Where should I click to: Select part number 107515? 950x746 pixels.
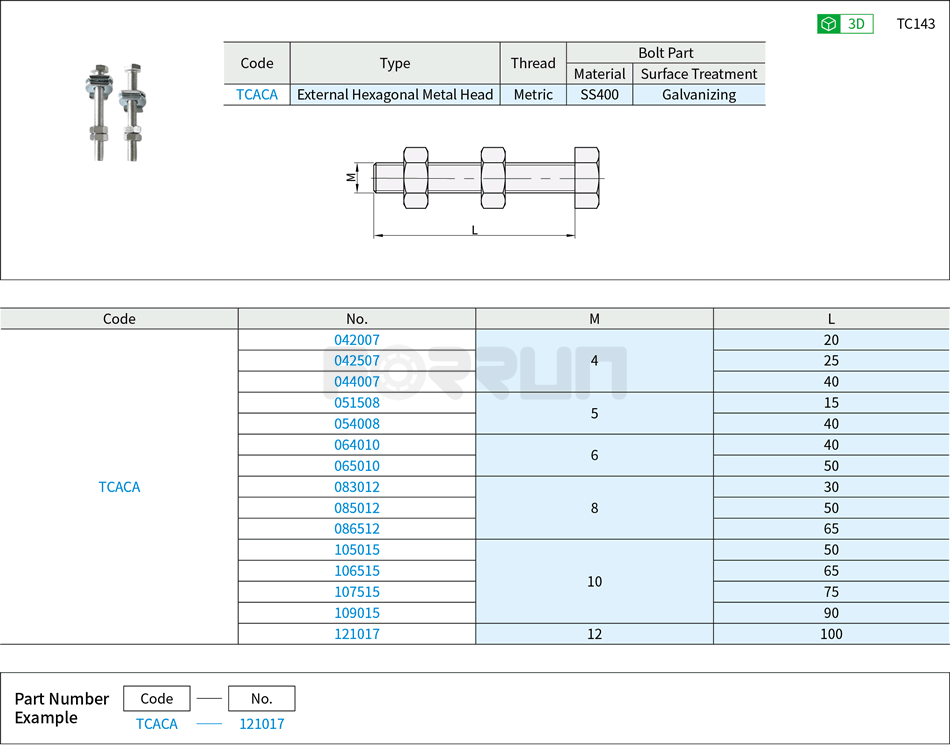356,592
